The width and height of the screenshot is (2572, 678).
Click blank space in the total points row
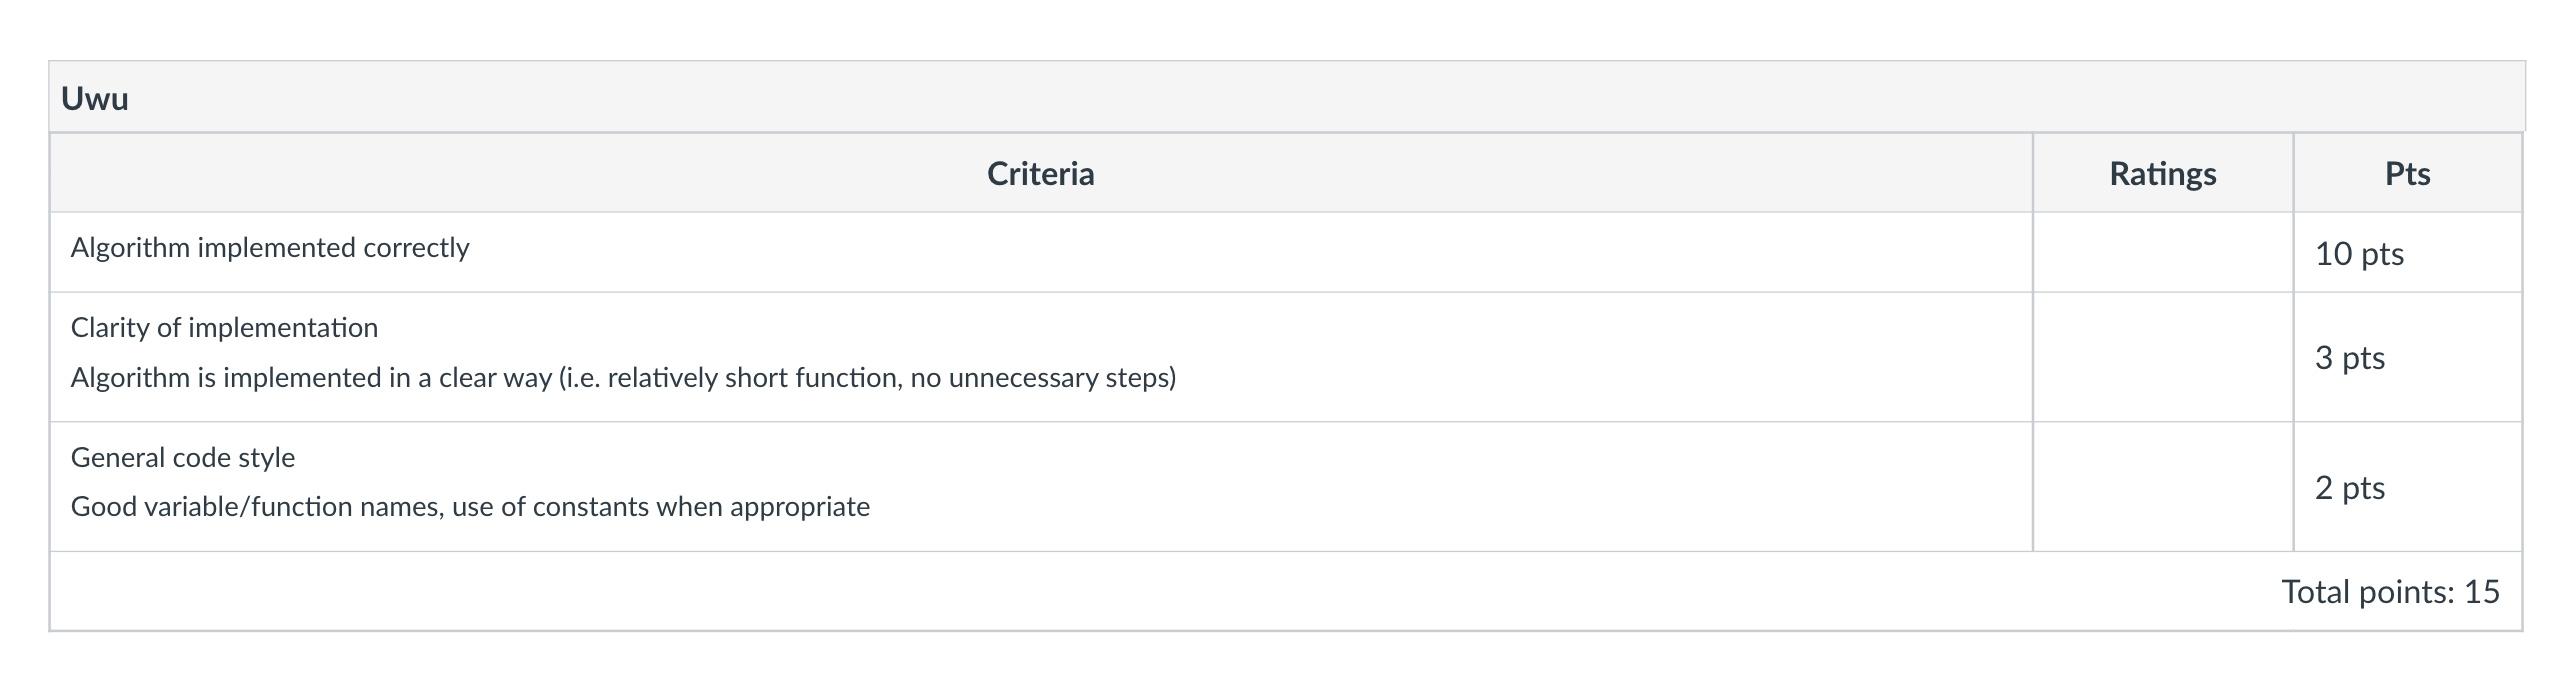[1150, 592]
